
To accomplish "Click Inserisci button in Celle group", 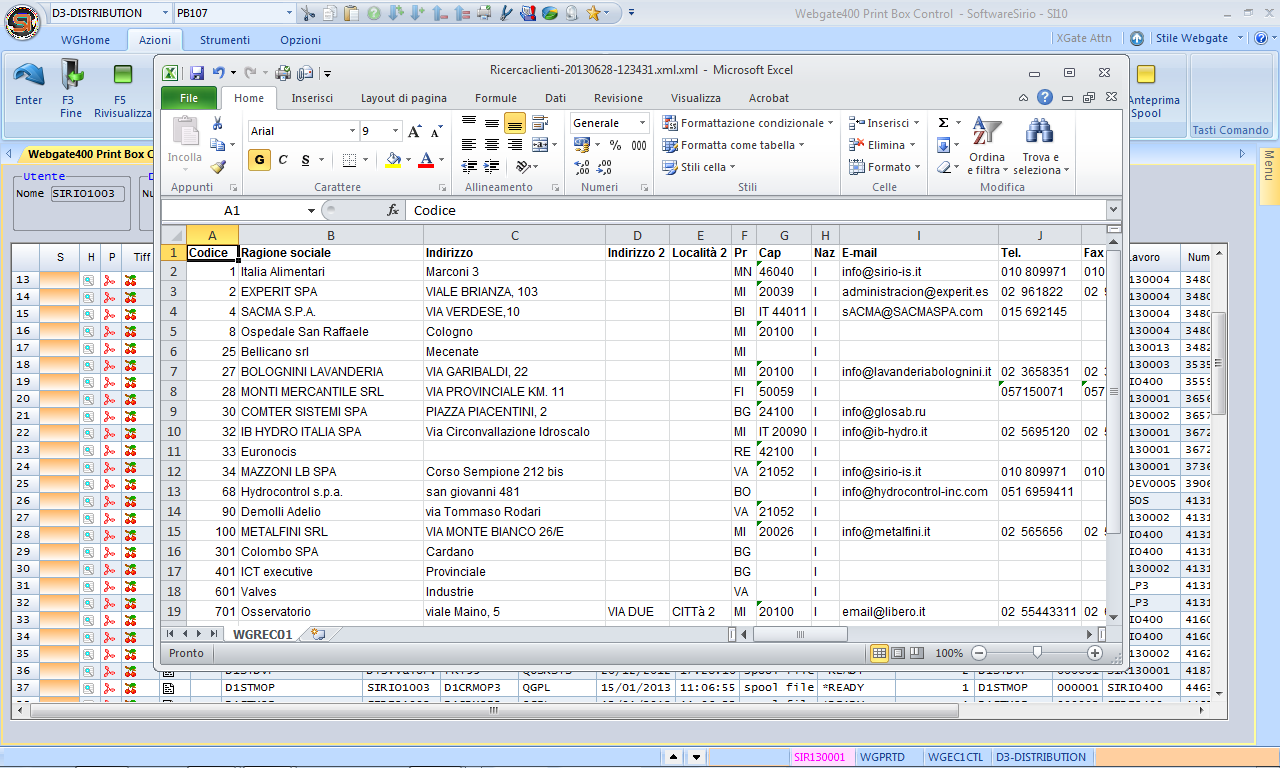I will [x=884, y=123].
